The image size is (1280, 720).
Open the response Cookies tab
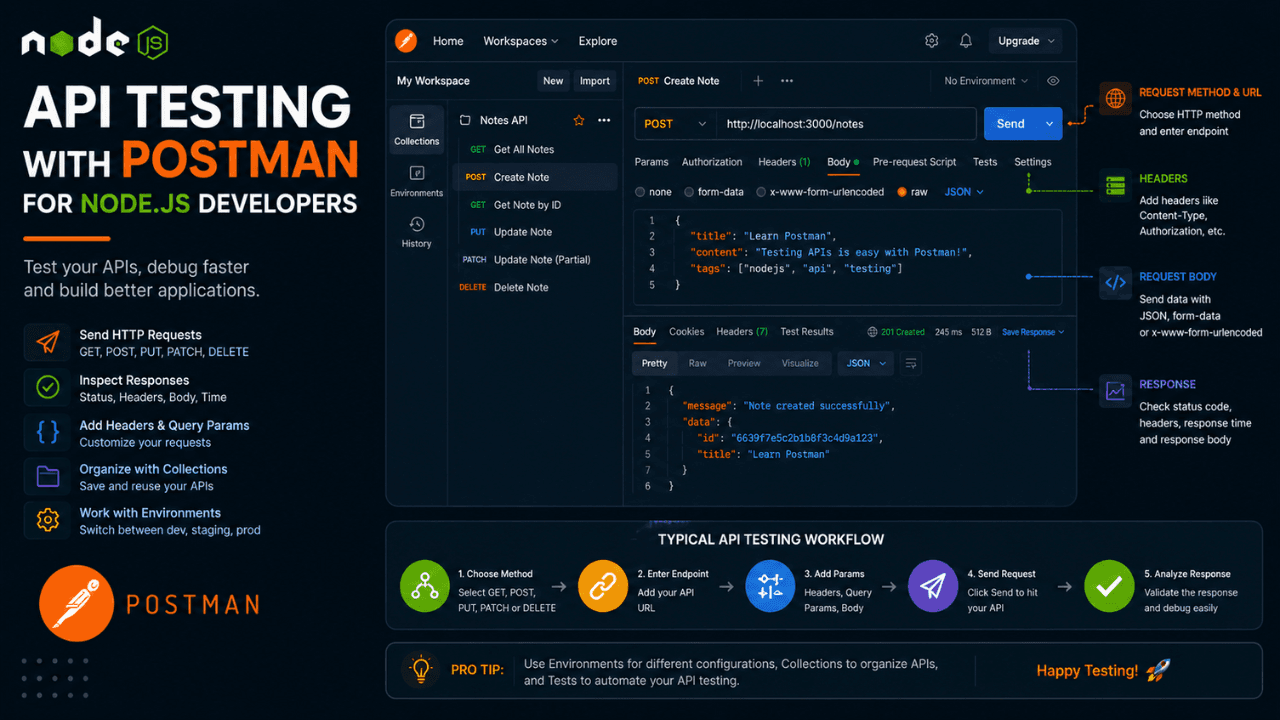point(687,332)
